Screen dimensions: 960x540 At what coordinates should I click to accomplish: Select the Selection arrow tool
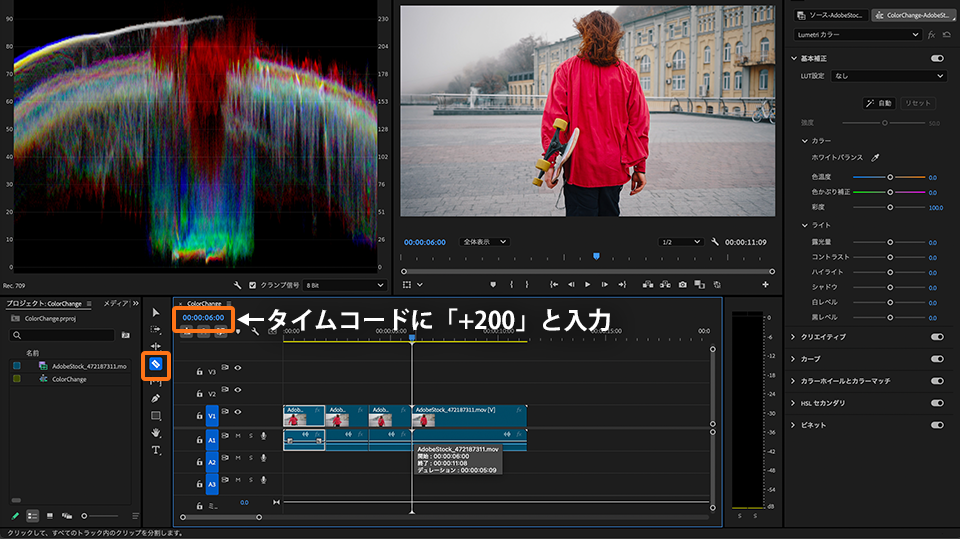tap(156, 313)
